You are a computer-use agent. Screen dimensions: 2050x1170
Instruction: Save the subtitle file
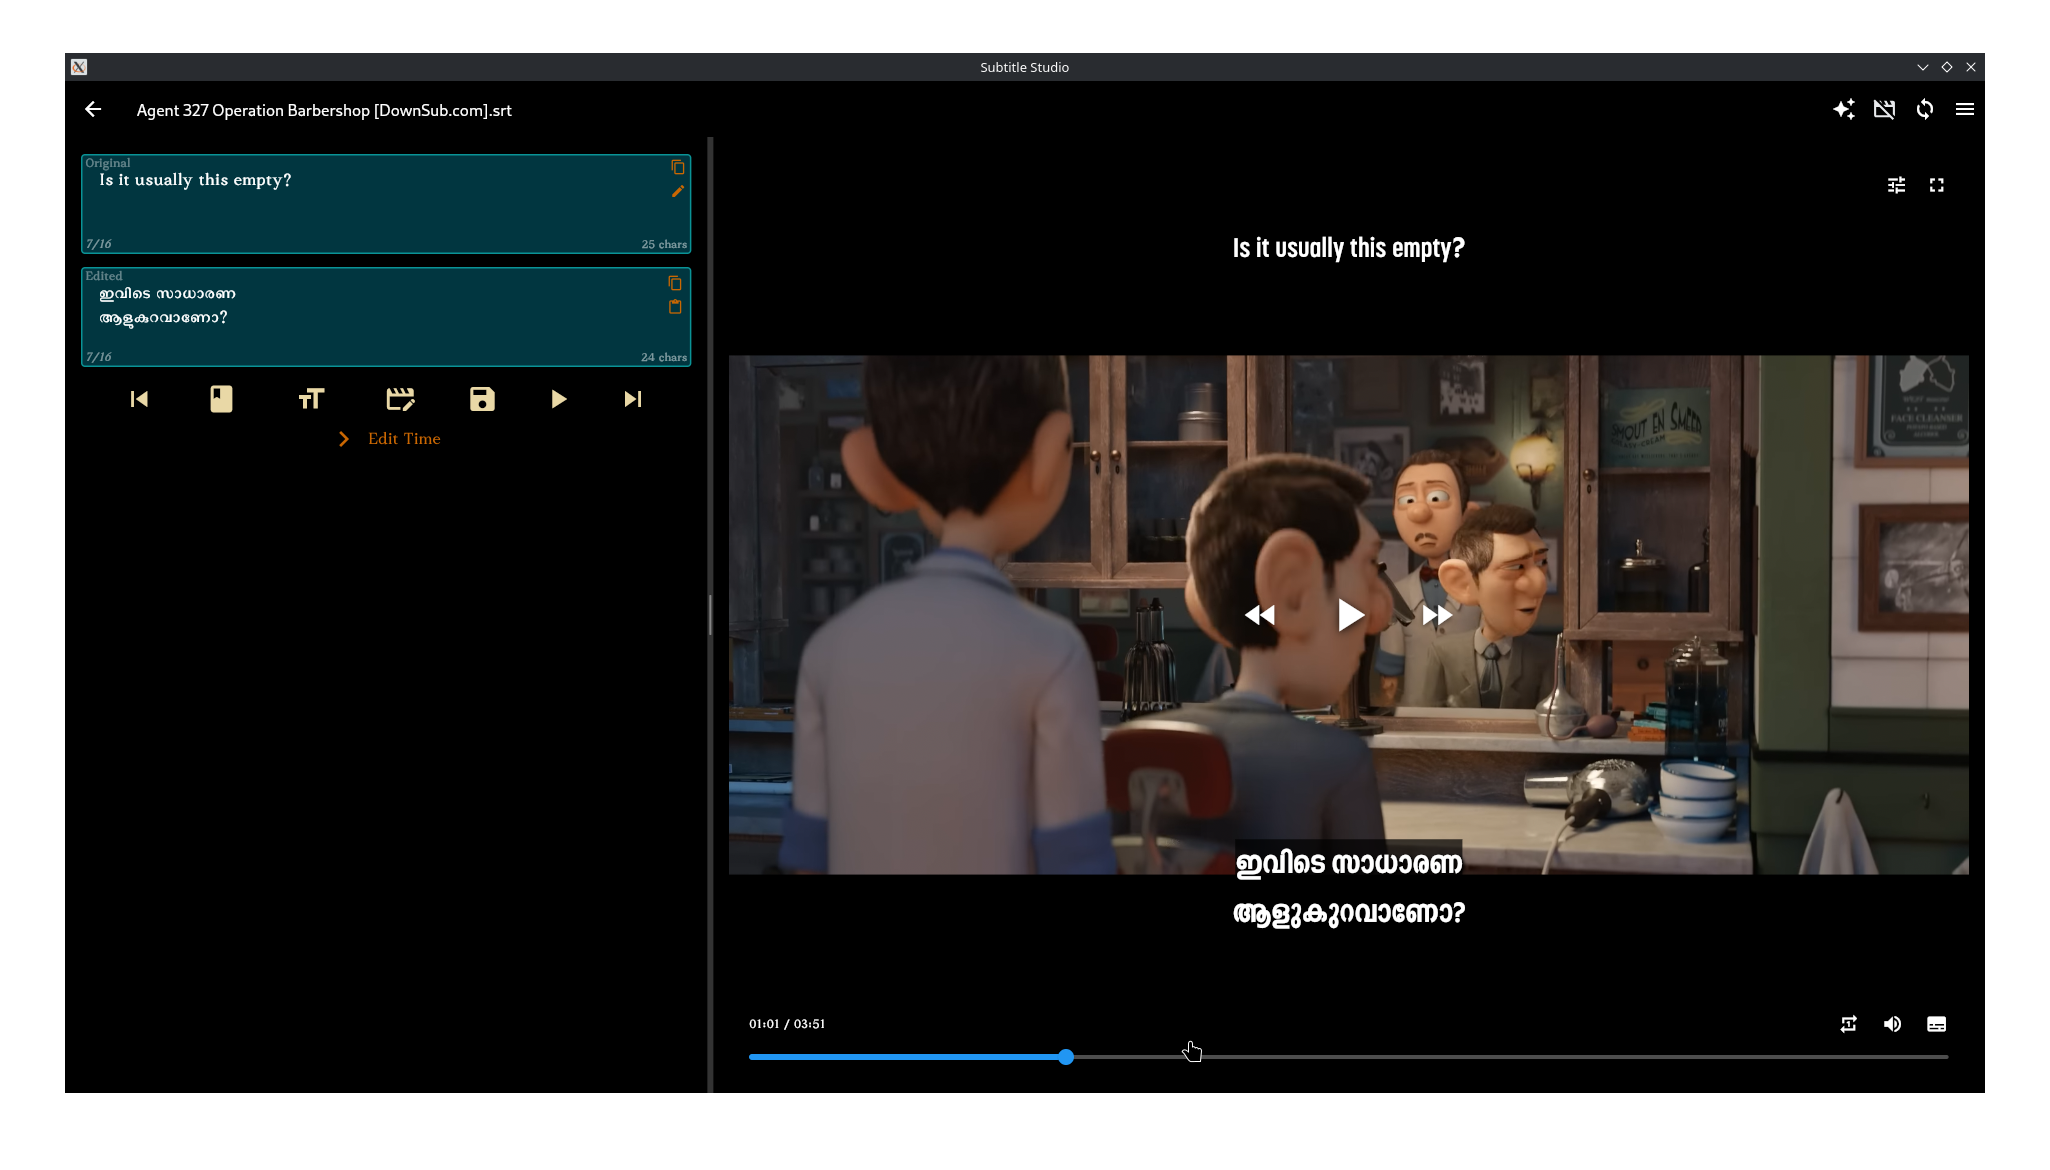482,399
